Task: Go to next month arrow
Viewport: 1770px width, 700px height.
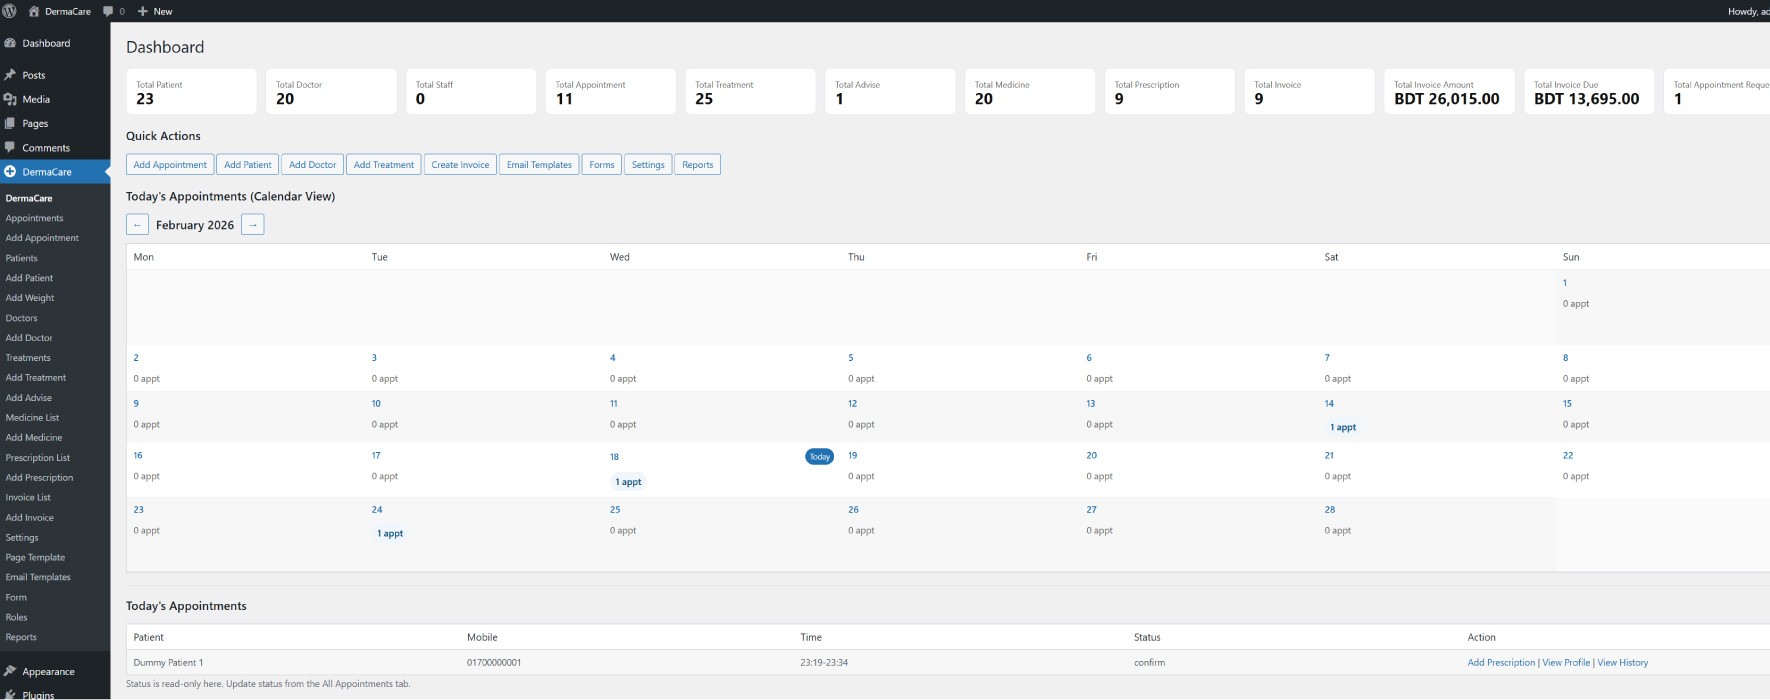Action: pos(253,225)
